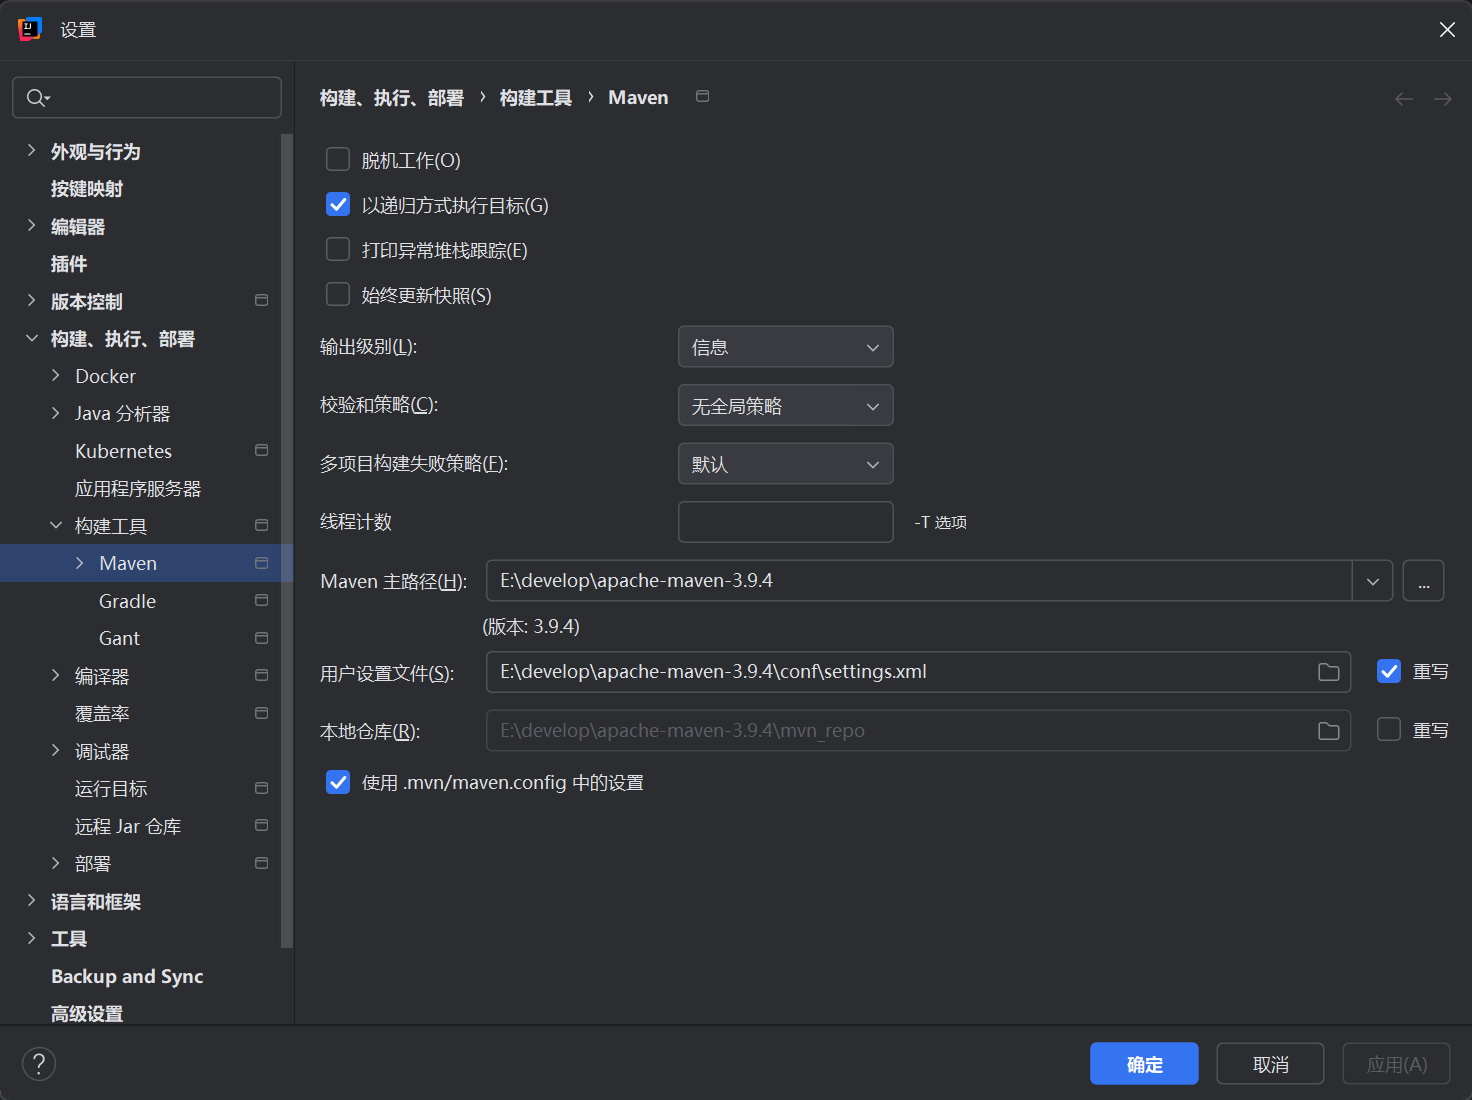Click the 用户设置文件 path field
The height and width of the screenshot is (1100, 1472).
pos(918,672)
